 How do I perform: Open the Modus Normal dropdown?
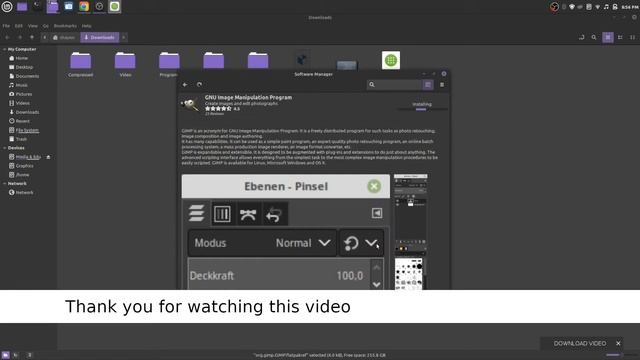[262, 243]
